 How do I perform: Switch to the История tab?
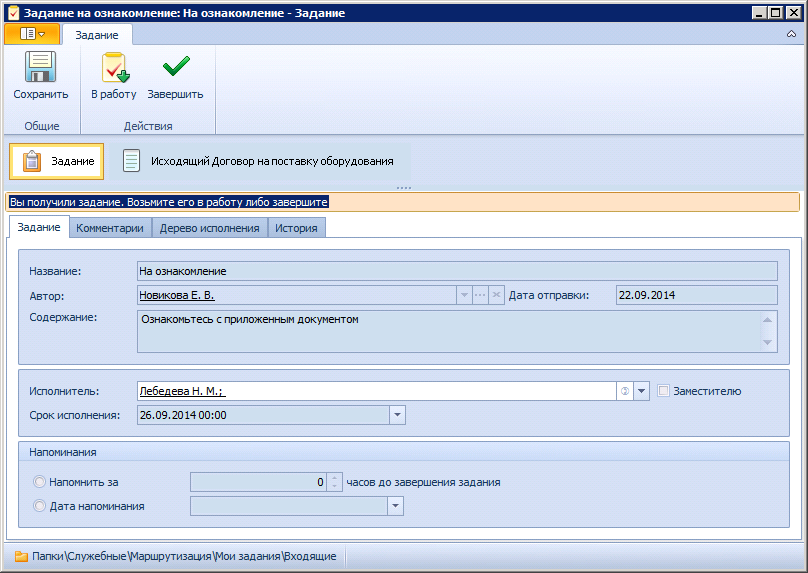click(x=296, y=228)
